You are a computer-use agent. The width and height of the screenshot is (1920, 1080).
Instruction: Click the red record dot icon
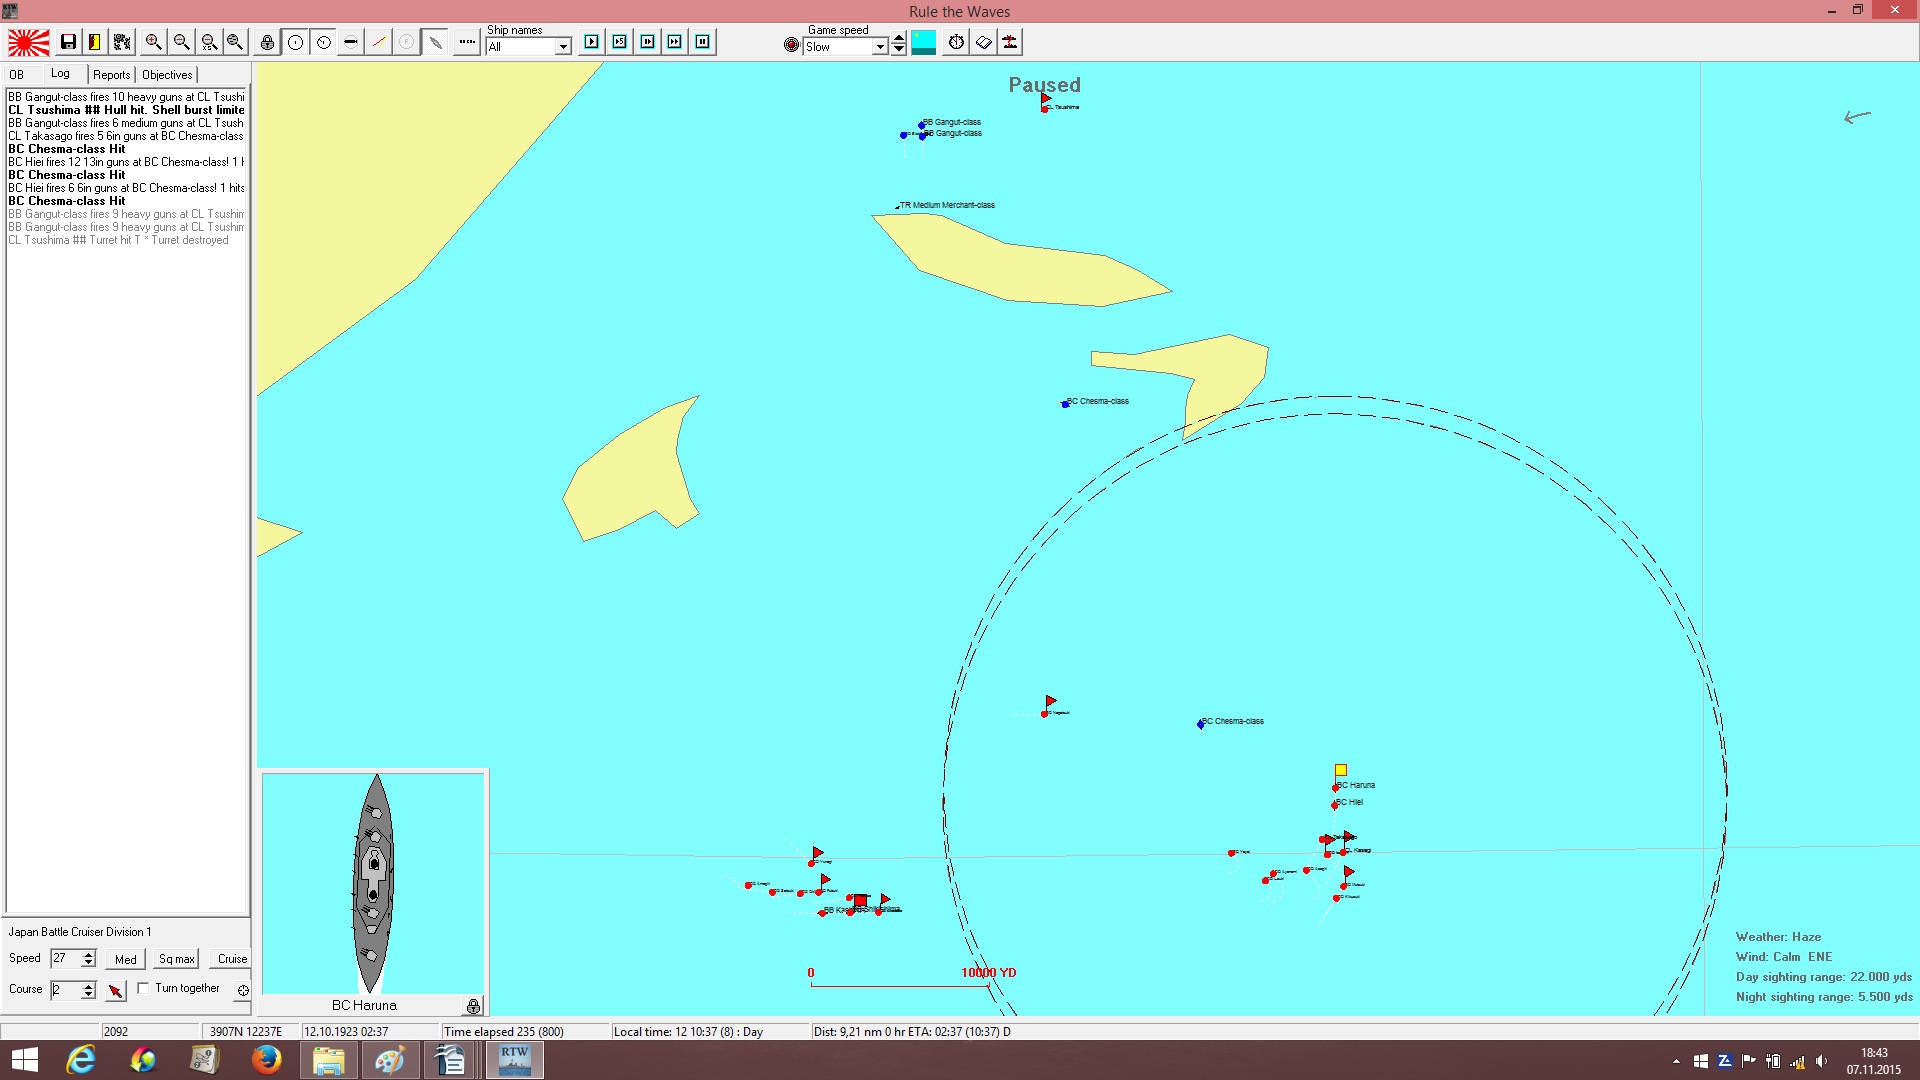[x=791, y=45]
